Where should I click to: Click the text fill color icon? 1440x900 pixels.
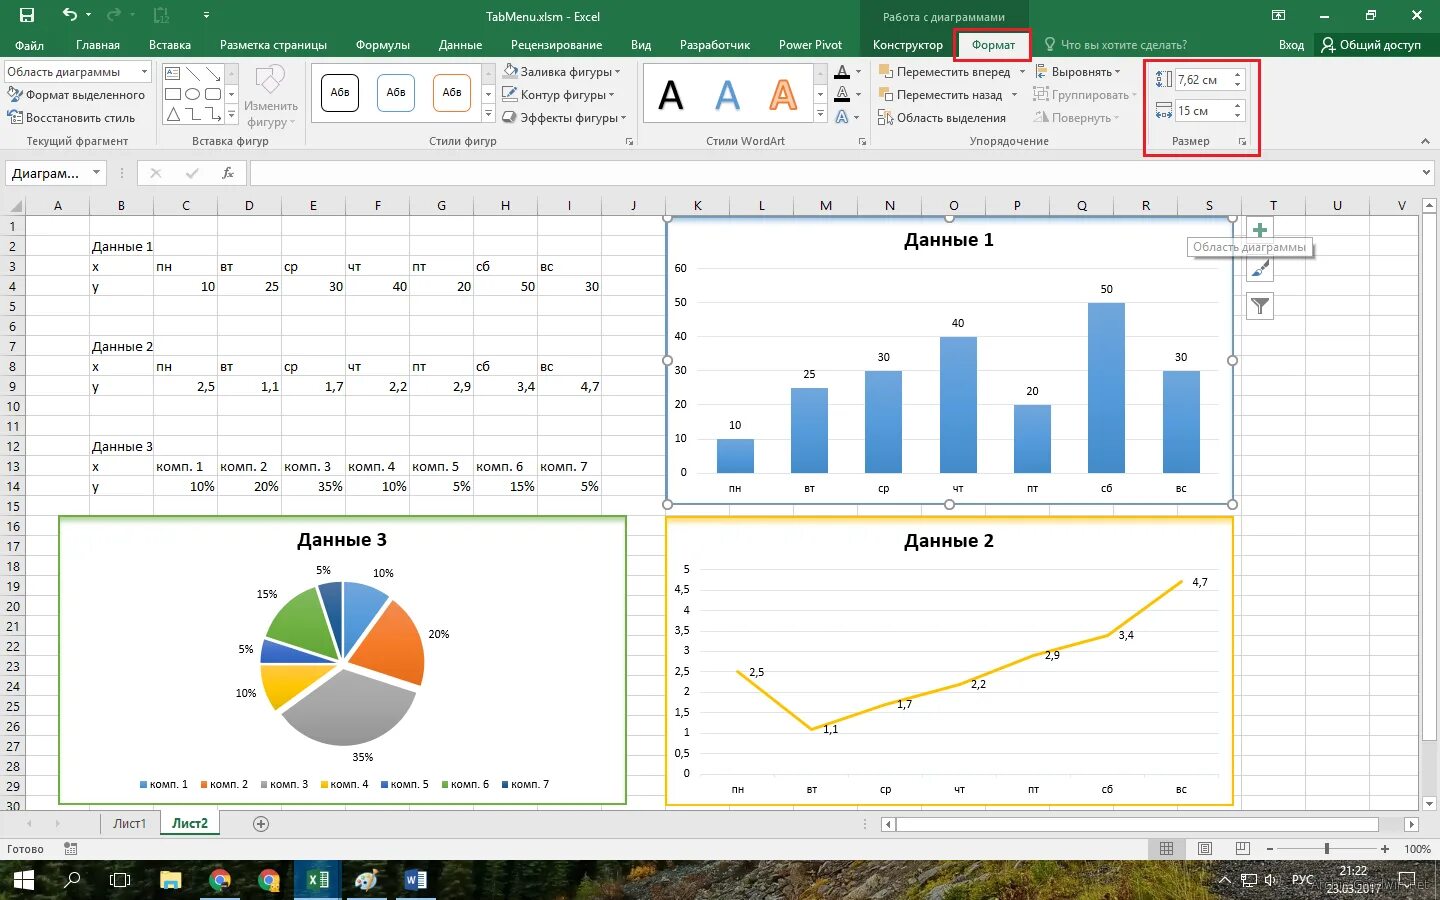842,72
